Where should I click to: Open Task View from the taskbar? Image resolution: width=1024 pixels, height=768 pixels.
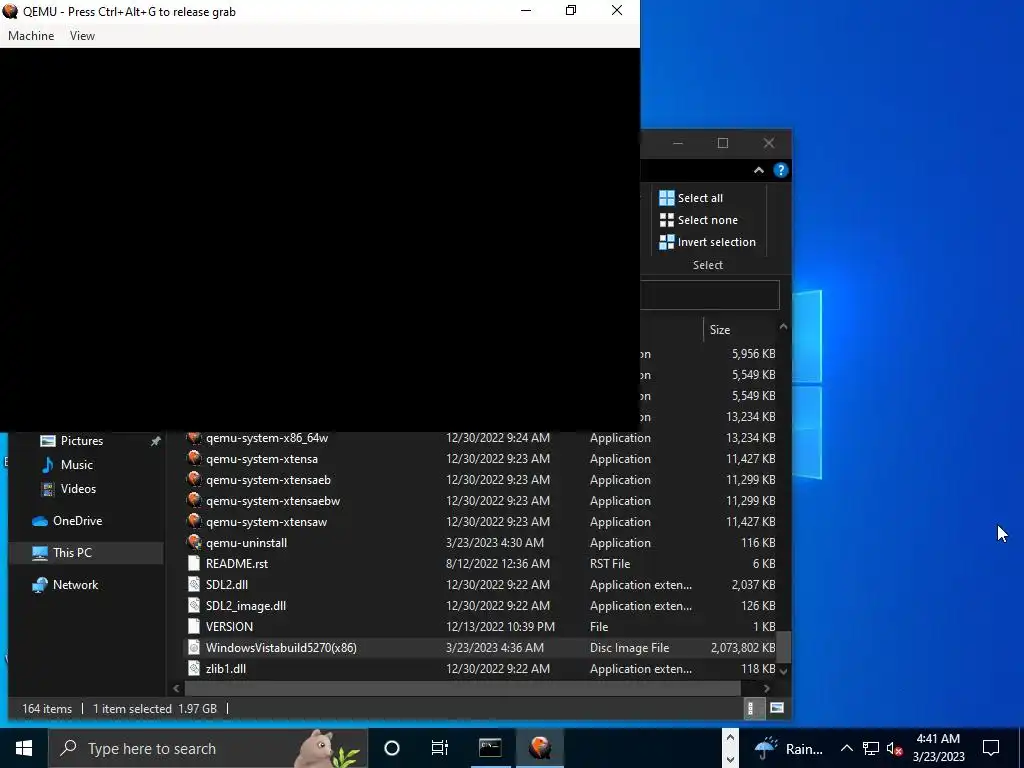[x=440, y=748]
